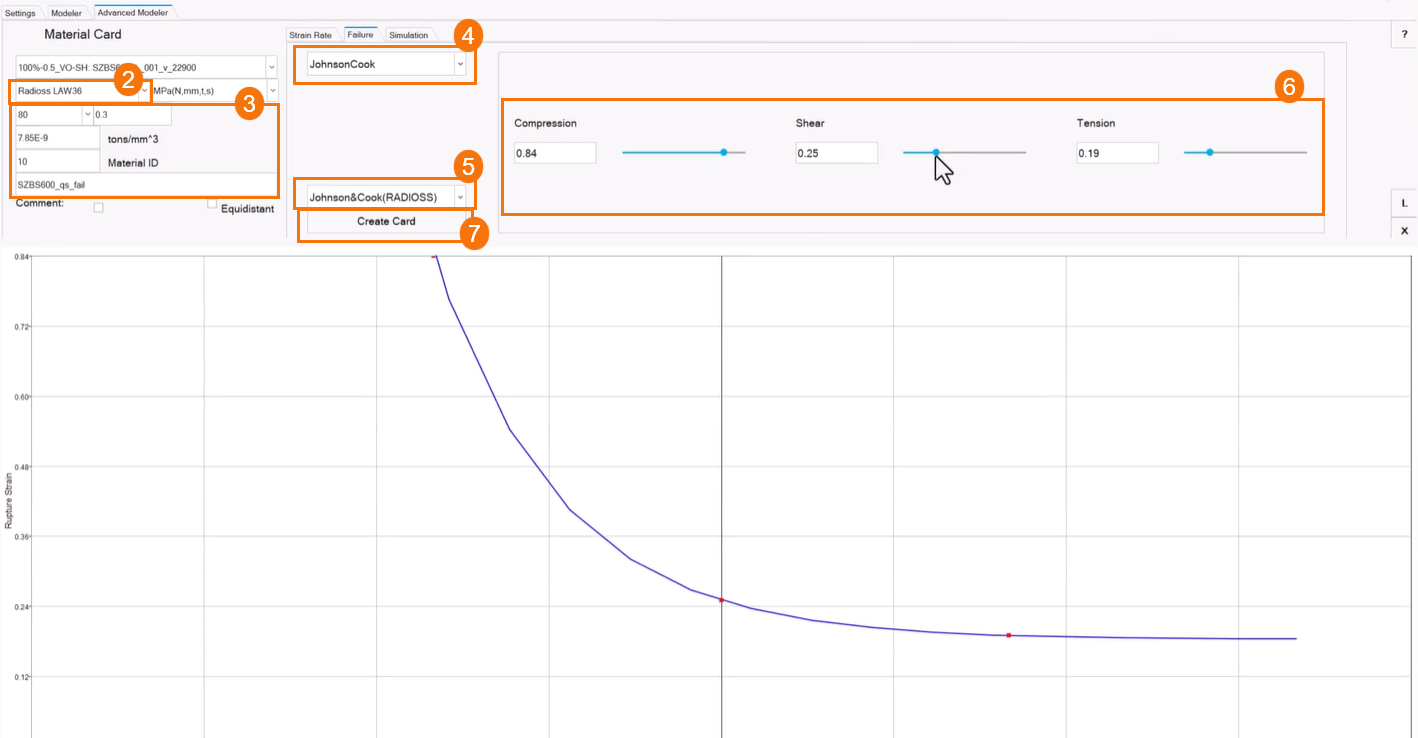Click the Shear label
This screenshot has width=1418, height=738.
tap(809, 123)
